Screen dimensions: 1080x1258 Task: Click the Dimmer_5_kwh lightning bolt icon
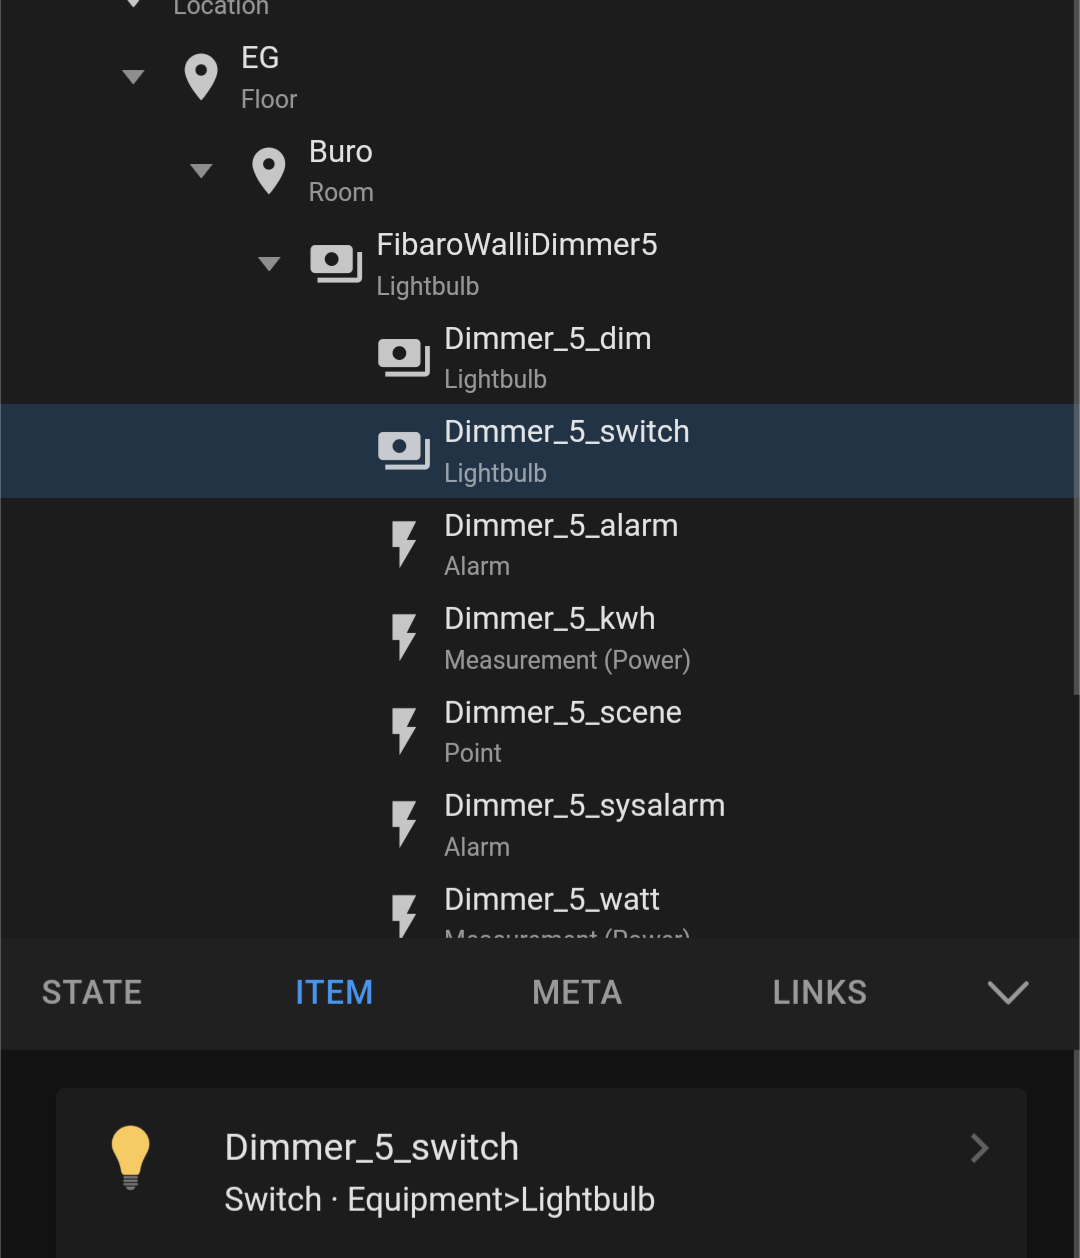(404, 637)
